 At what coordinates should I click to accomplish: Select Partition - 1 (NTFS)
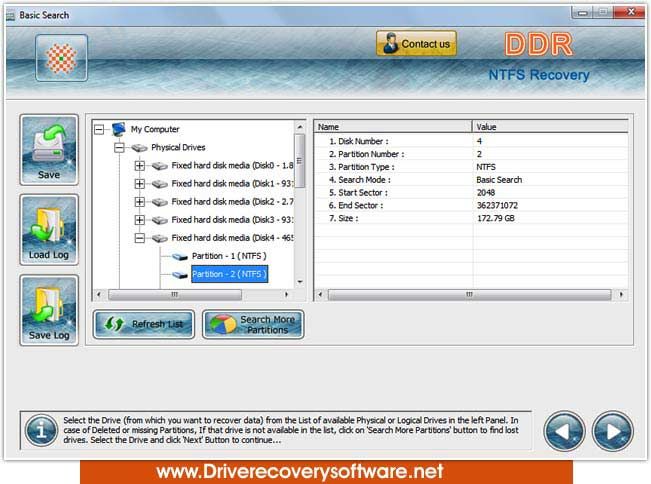point(229,256)
